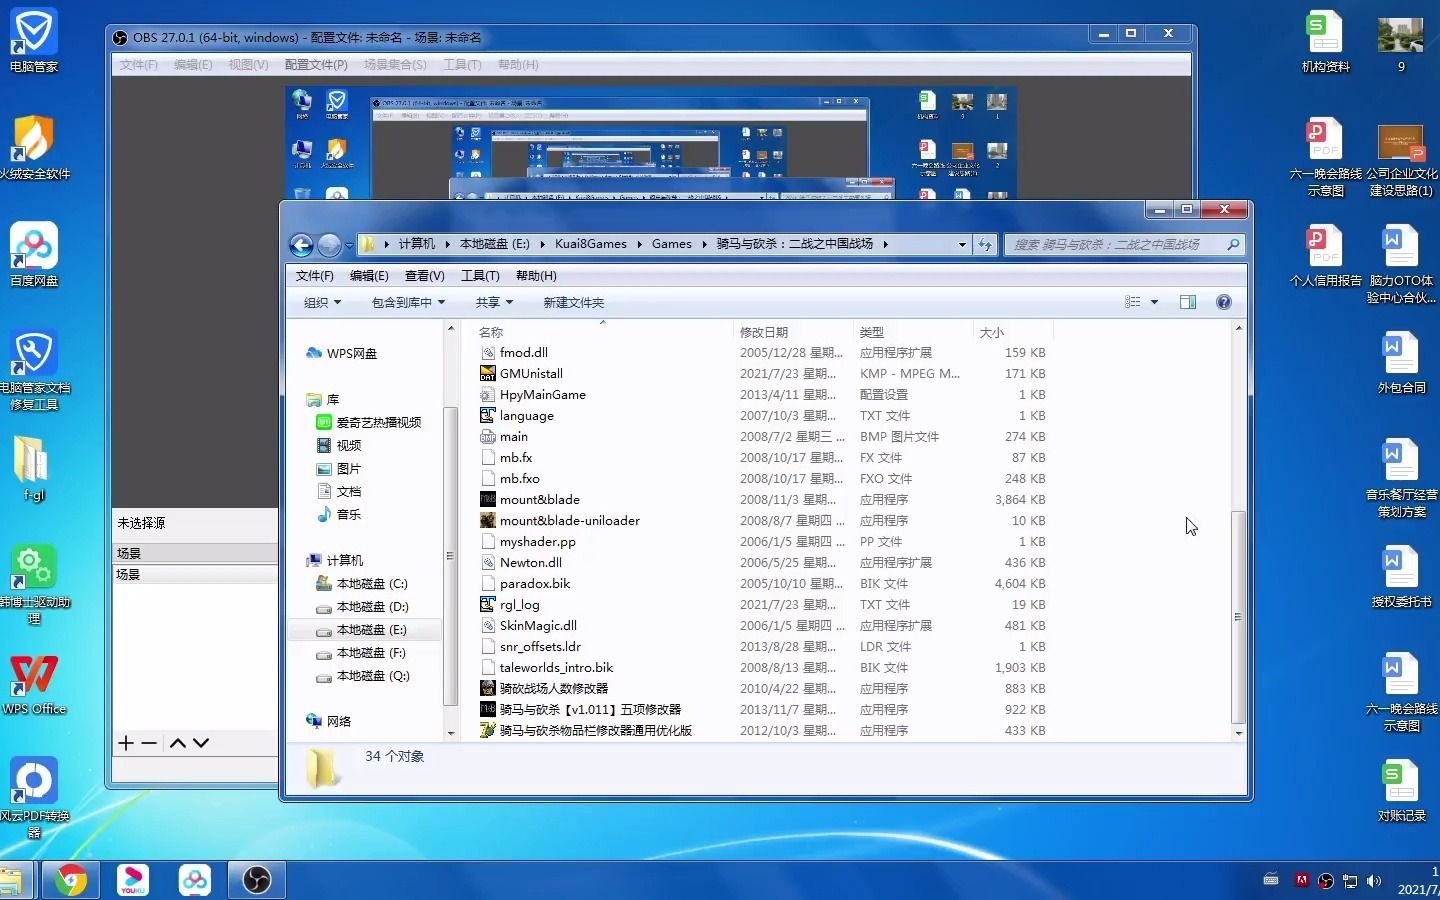Open the 电脑管家 desktop icon

point(34,41)
